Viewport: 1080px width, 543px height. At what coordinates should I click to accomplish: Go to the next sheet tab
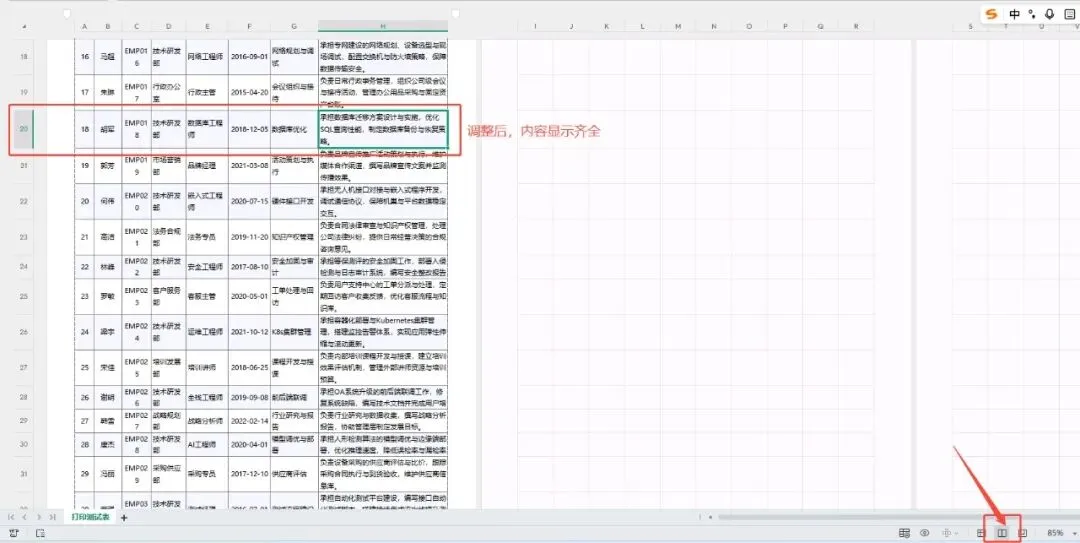point(39,517)
